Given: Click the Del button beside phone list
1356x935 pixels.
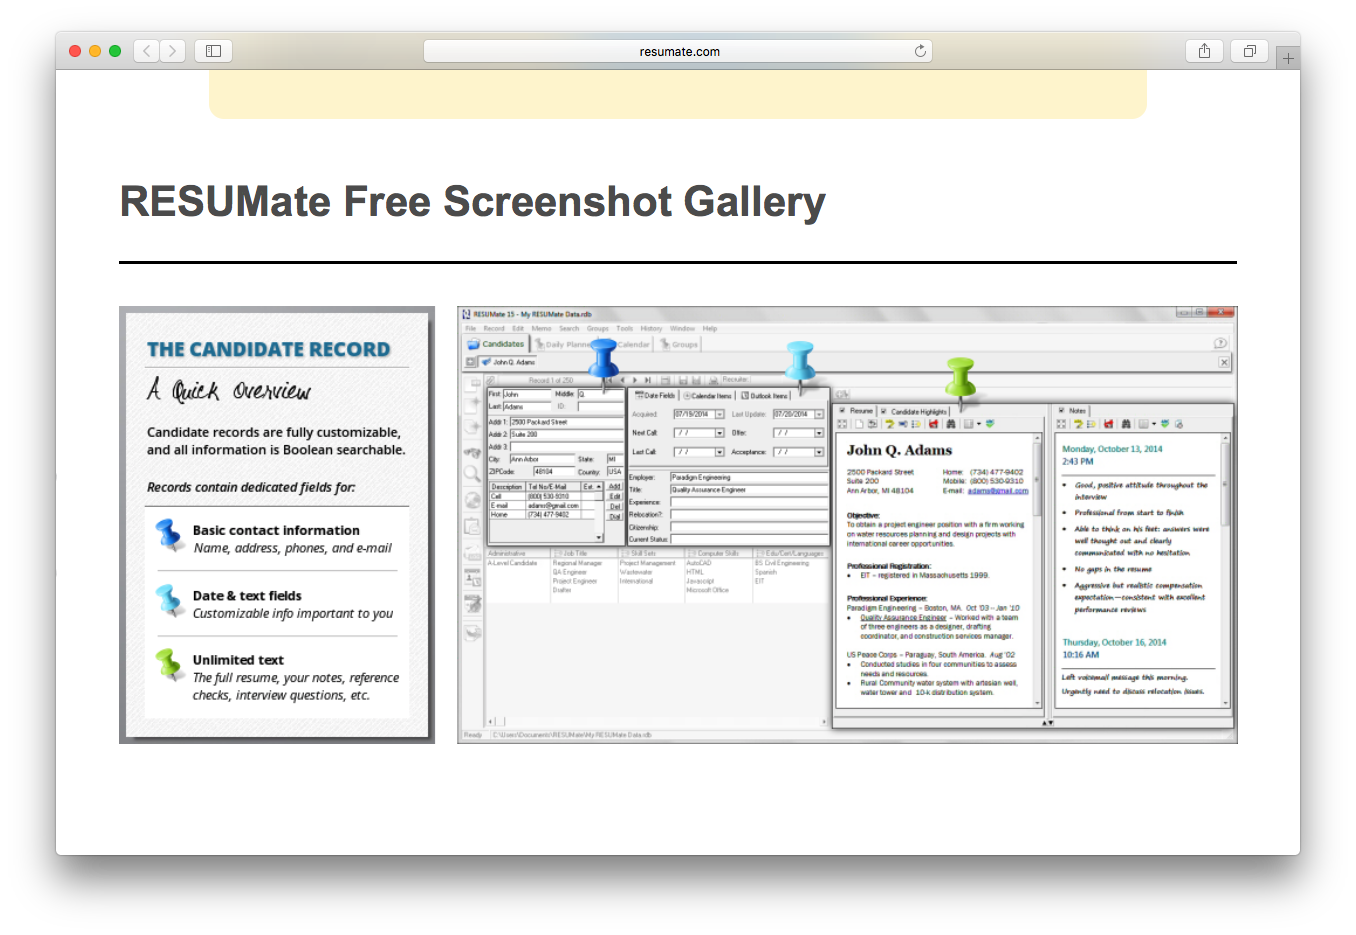Looking at the screenshot, I should point(615,506).
